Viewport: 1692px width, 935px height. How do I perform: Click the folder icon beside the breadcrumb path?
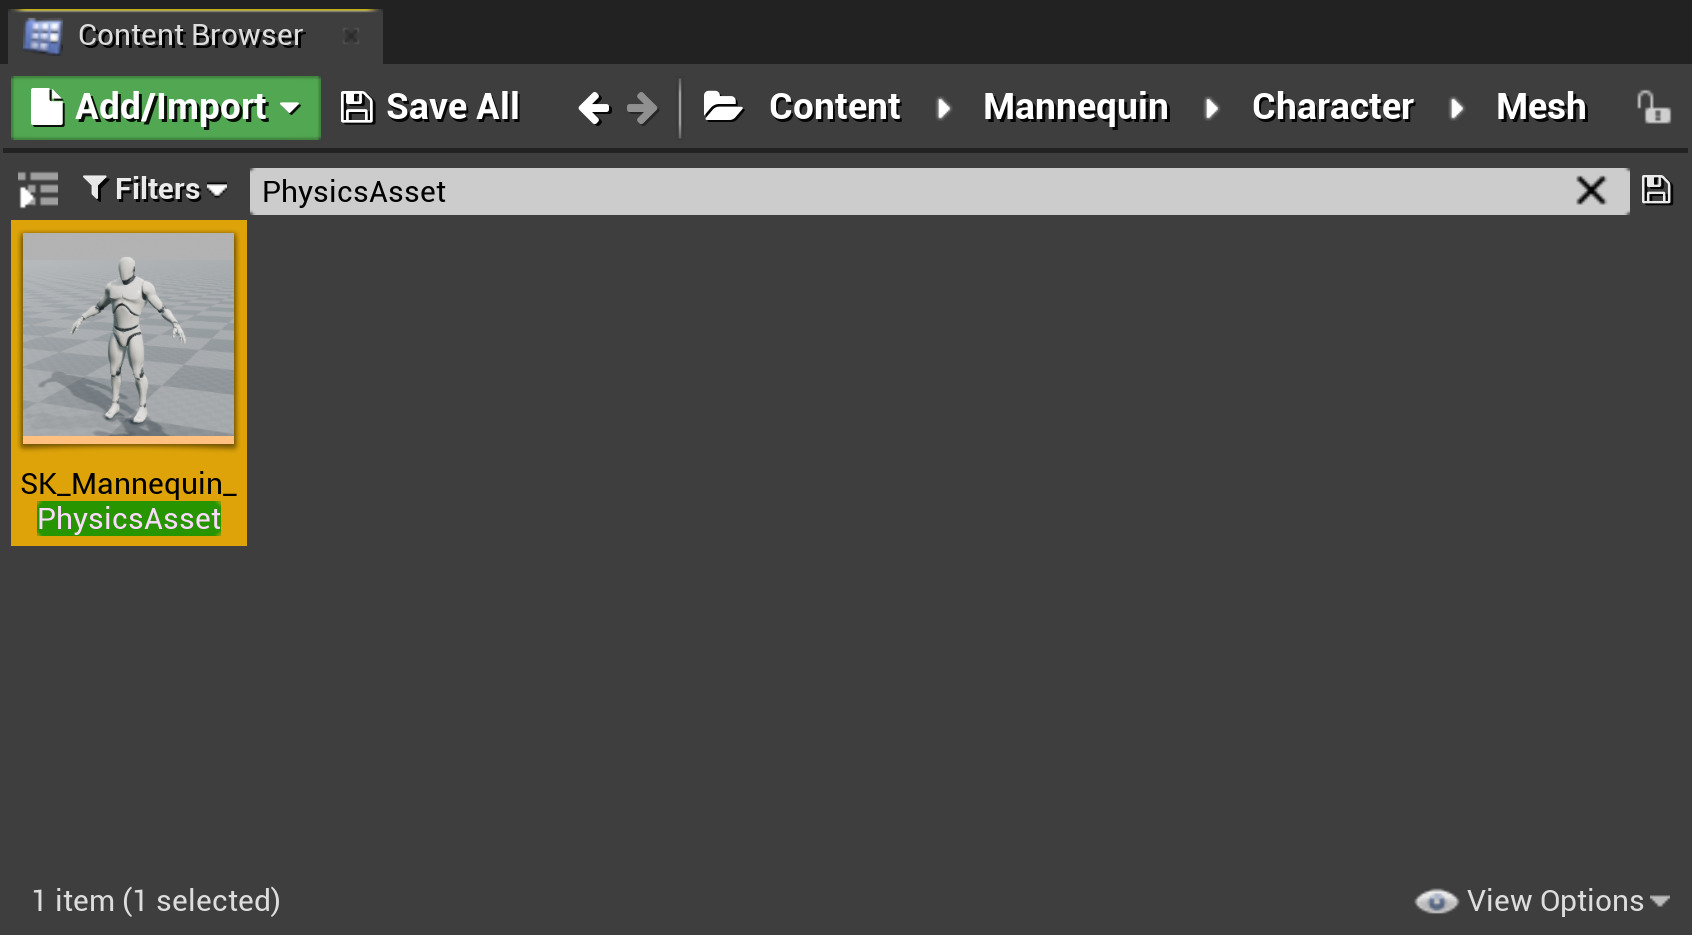723,107
